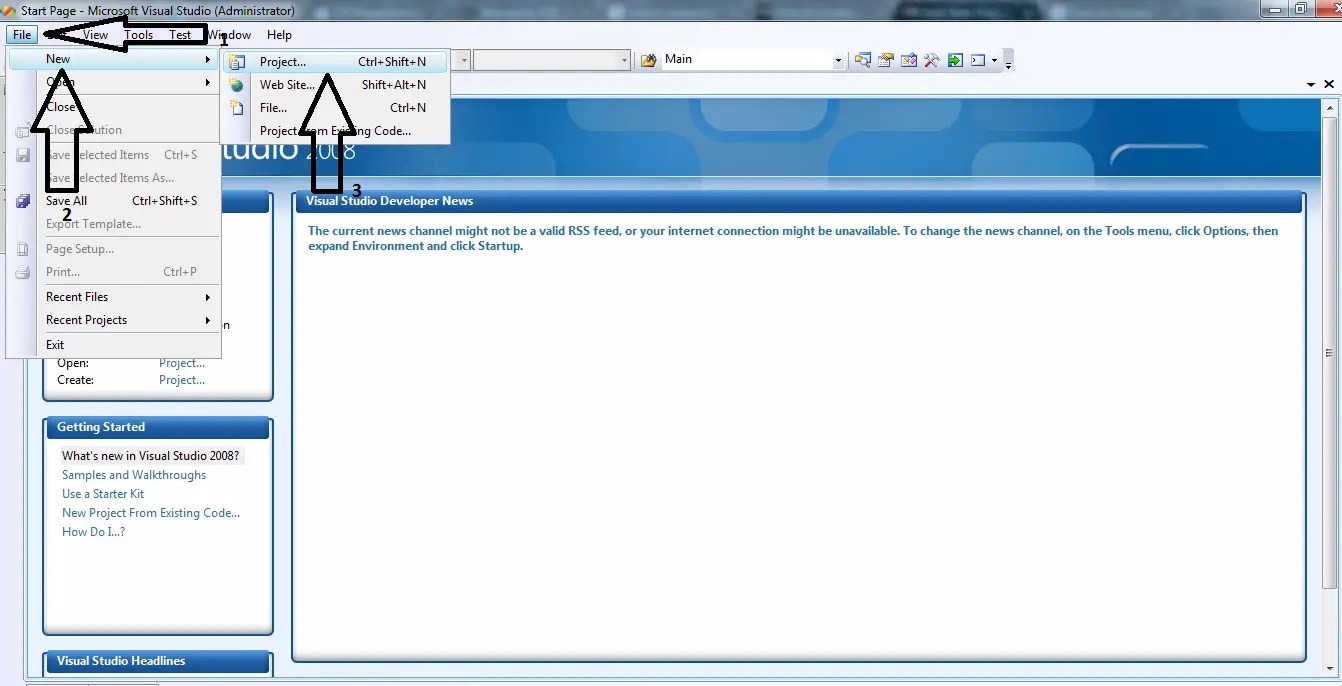The width and height of the screenshot is (1342, 686).
Task: Click the Print... Ctrl+P menu entry
Action: tap(114, 272)
